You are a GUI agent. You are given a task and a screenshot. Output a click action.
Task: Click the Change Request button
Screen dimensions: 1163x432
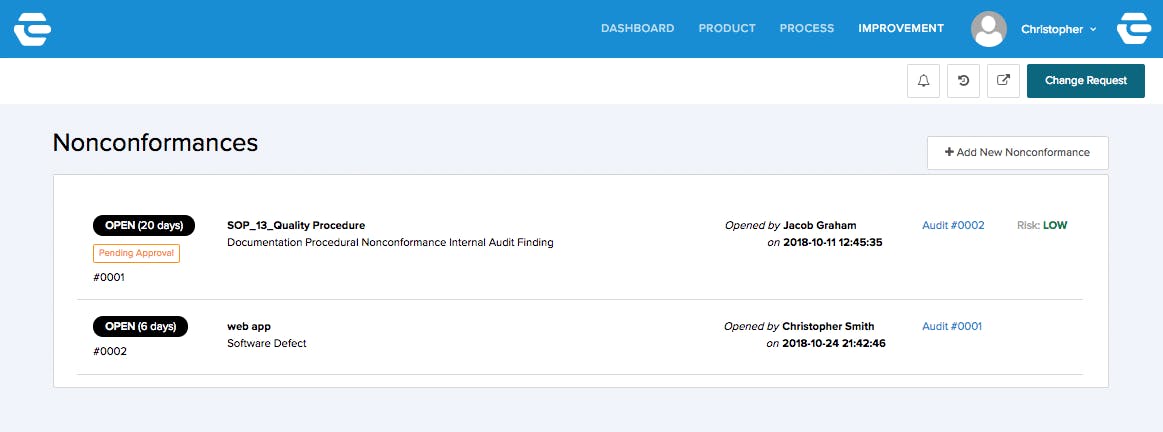tap(1085, 81)
